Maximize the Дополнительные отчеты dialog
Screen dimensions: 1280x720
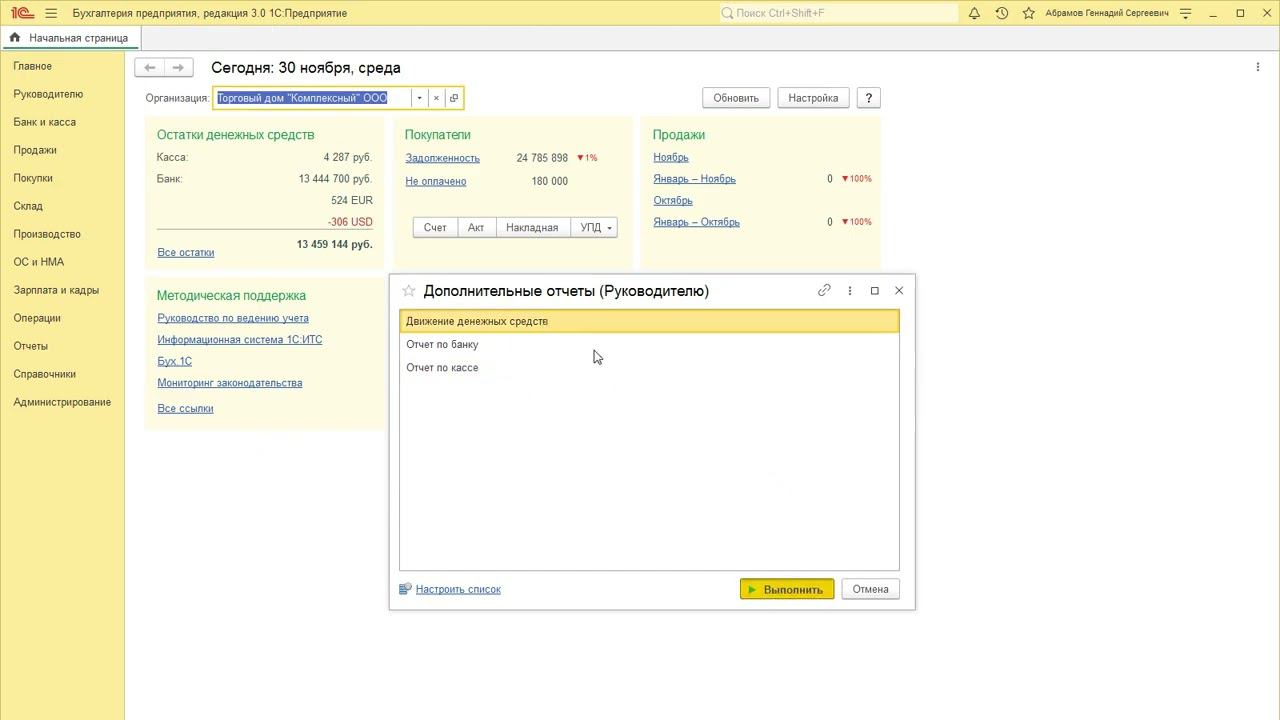point(875,290)
